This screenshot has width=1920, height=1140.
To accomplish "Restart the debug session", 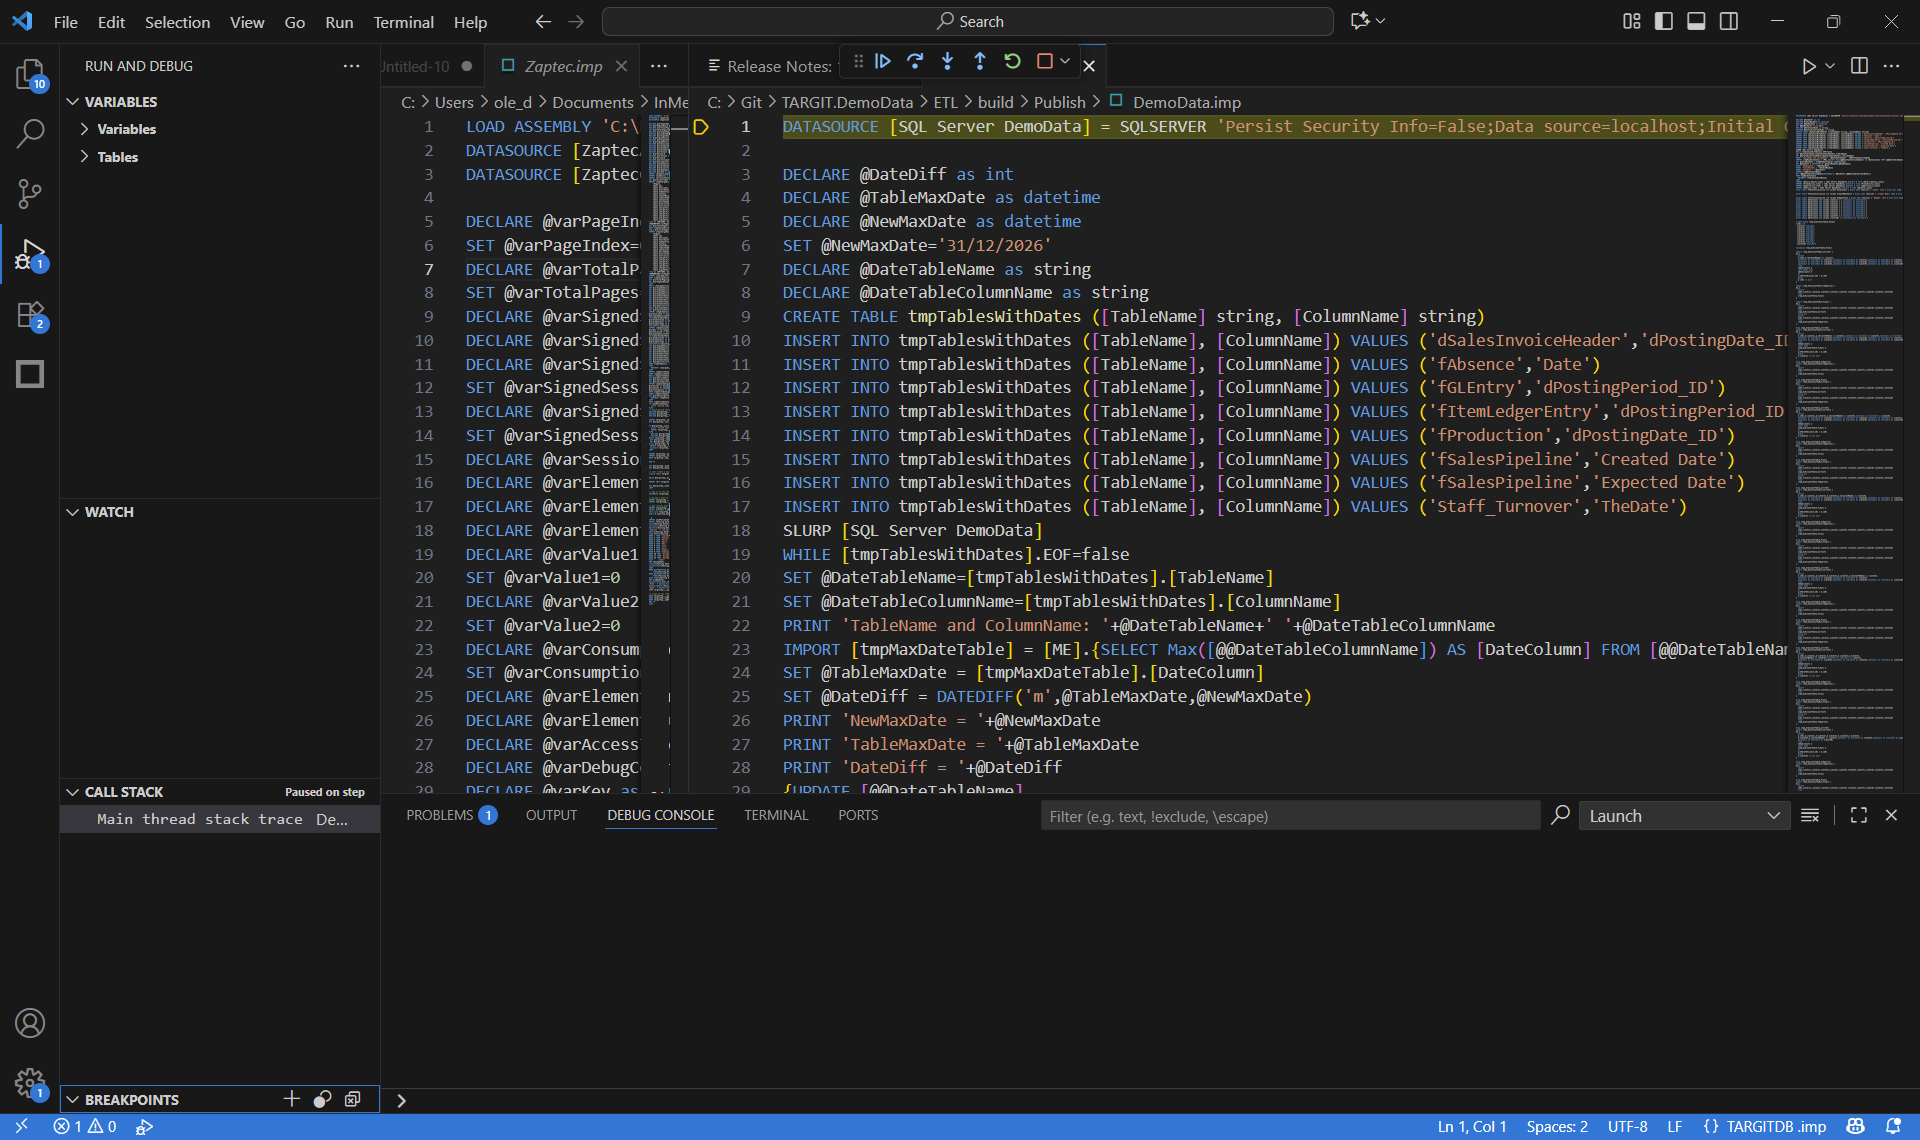I will click(1013, 61).
